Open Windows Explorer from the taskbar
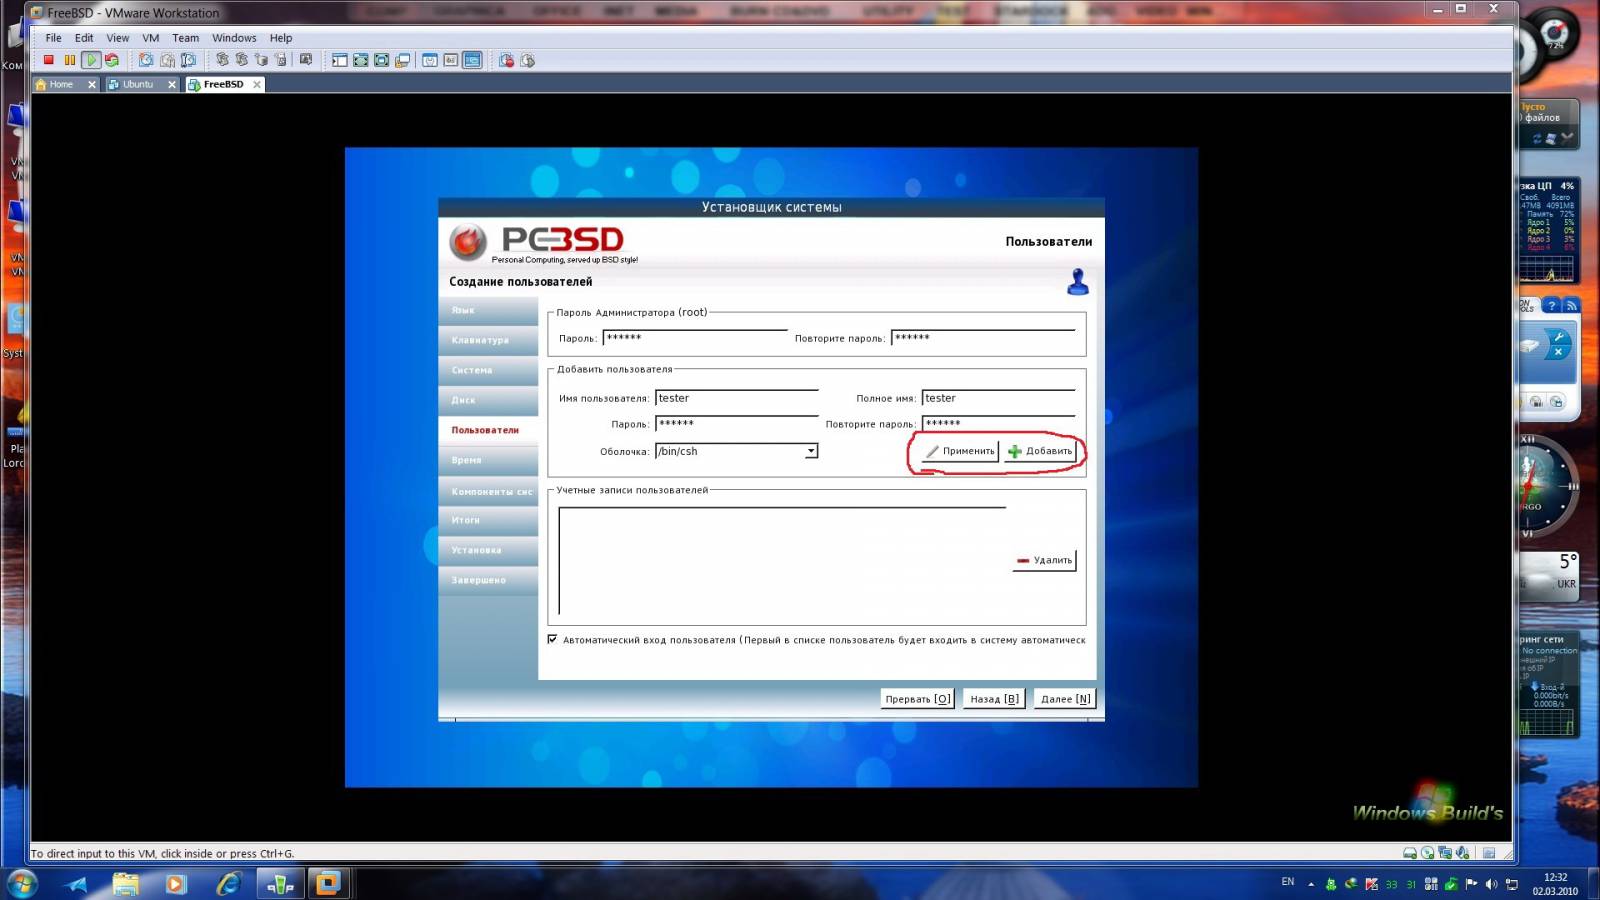The height and width of the screenshot is (900, 1600). [x=125, y=884]
